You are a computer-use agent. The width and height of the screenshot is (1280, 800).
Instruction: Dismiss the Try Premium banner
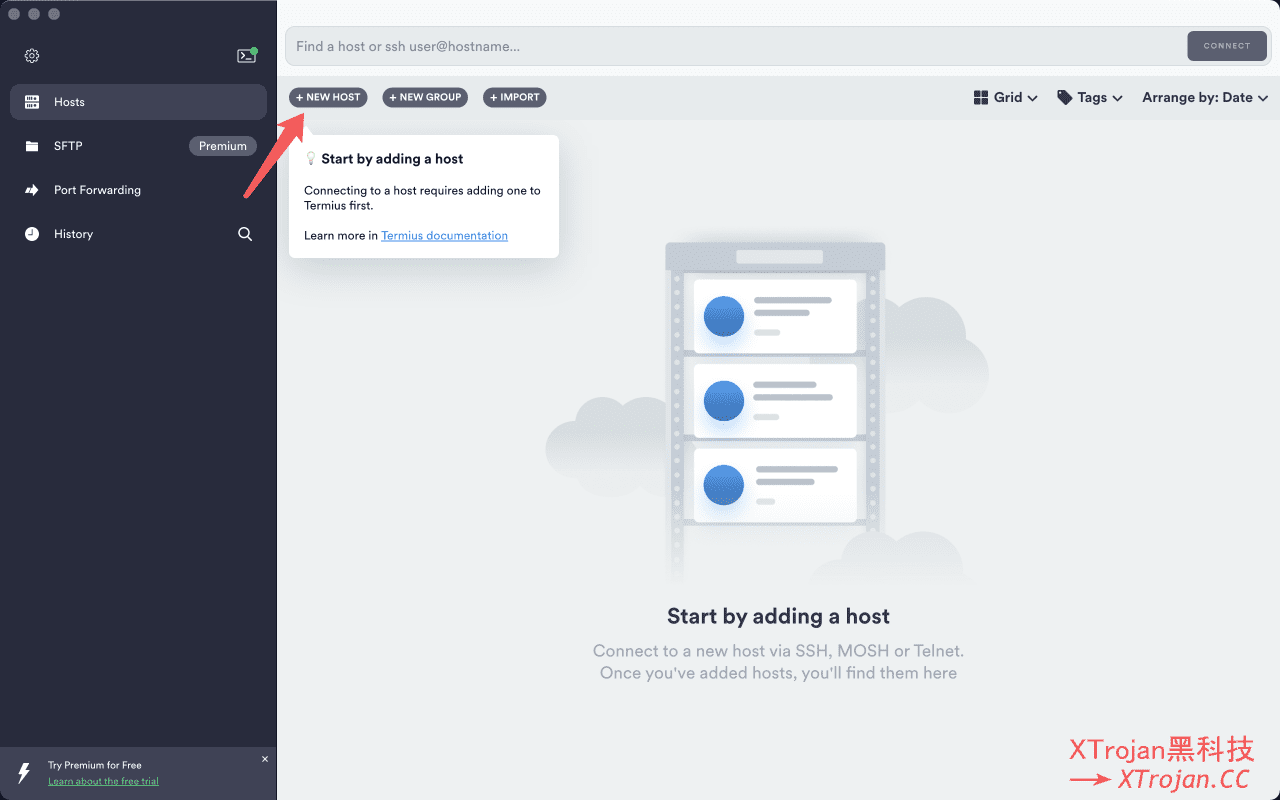coord(265,759)
